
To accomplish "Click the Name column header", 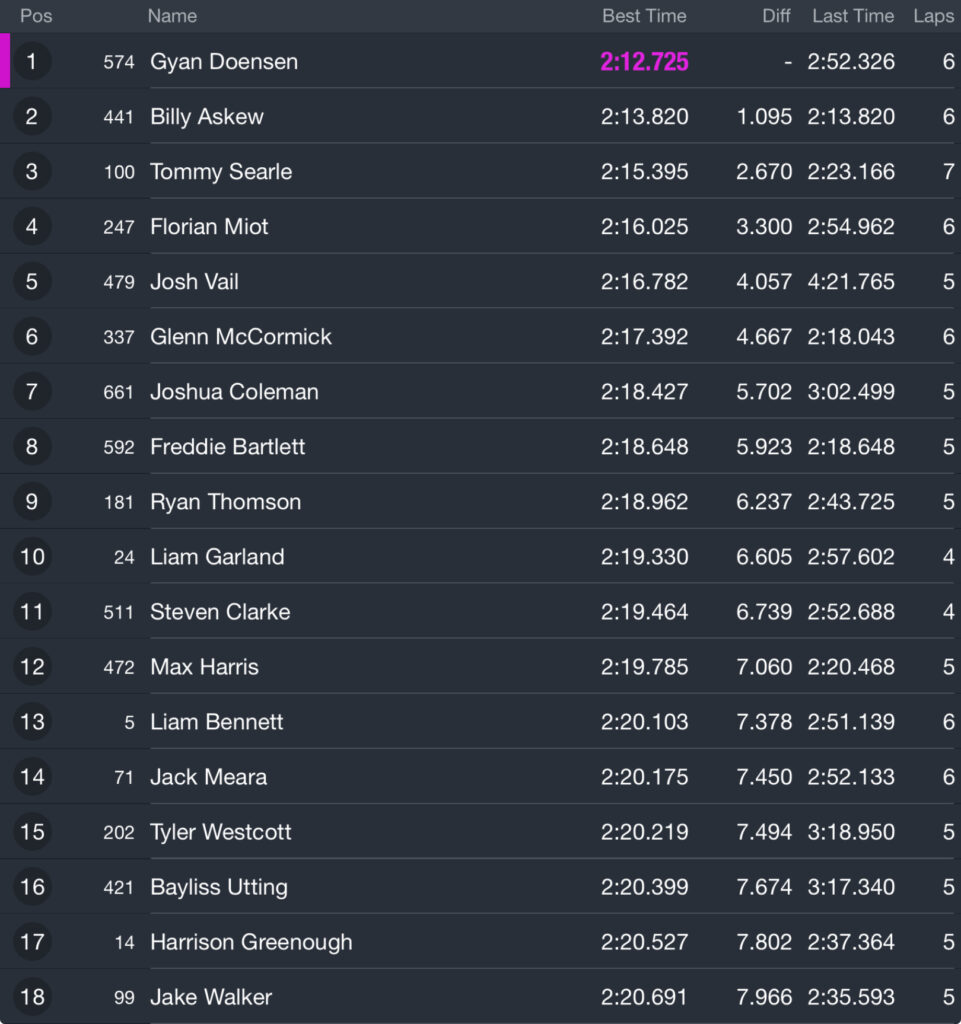I will tap(172, 16).
